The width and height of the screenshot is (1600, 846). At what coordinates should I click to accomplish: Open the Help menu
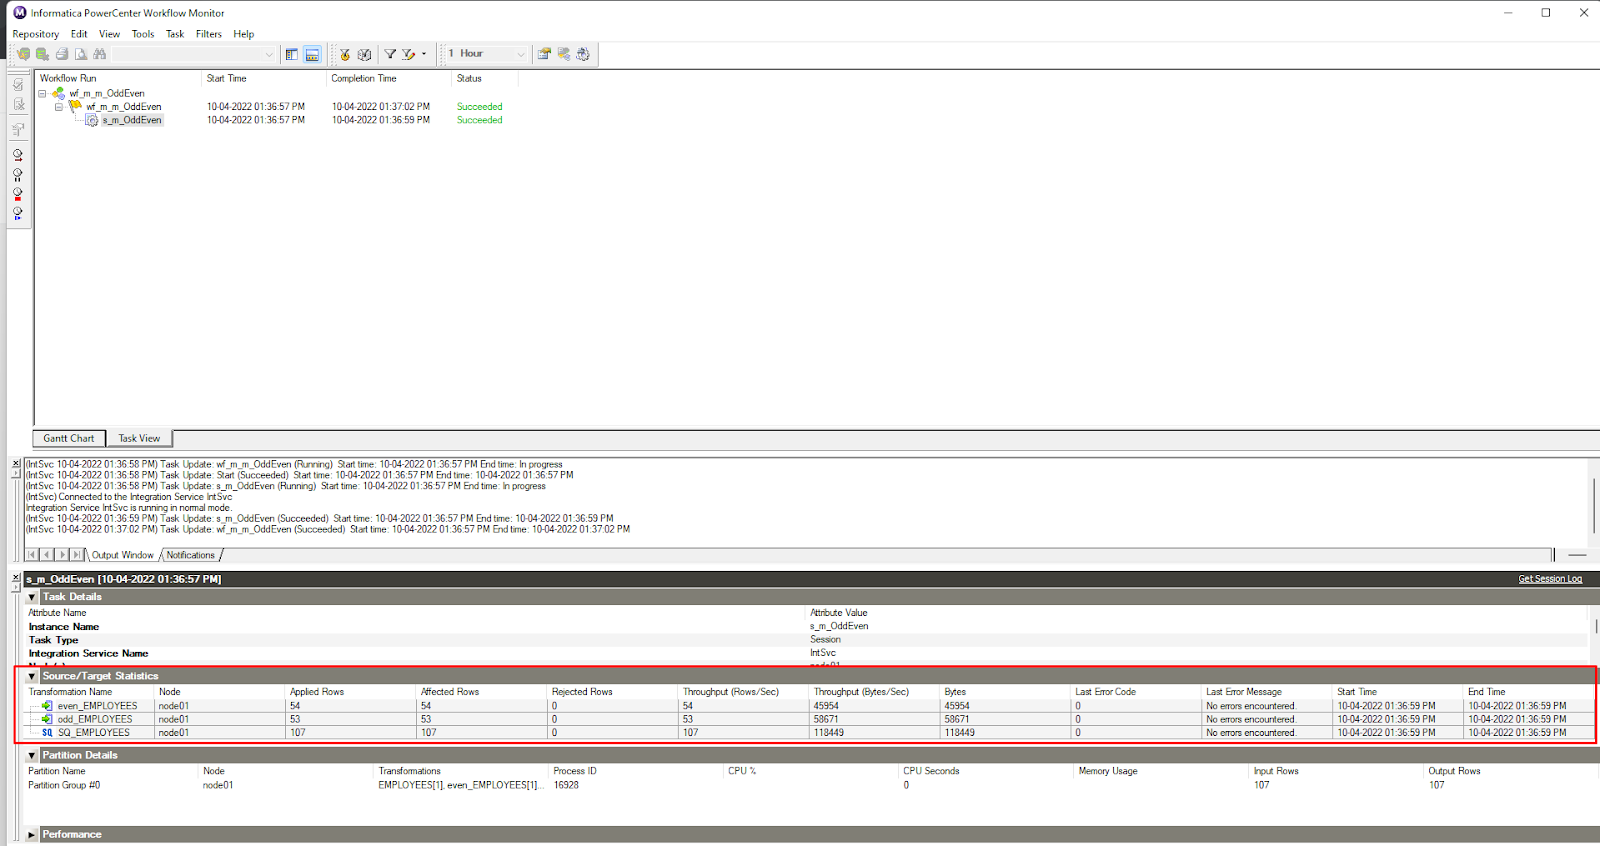(x=244, y=34)
